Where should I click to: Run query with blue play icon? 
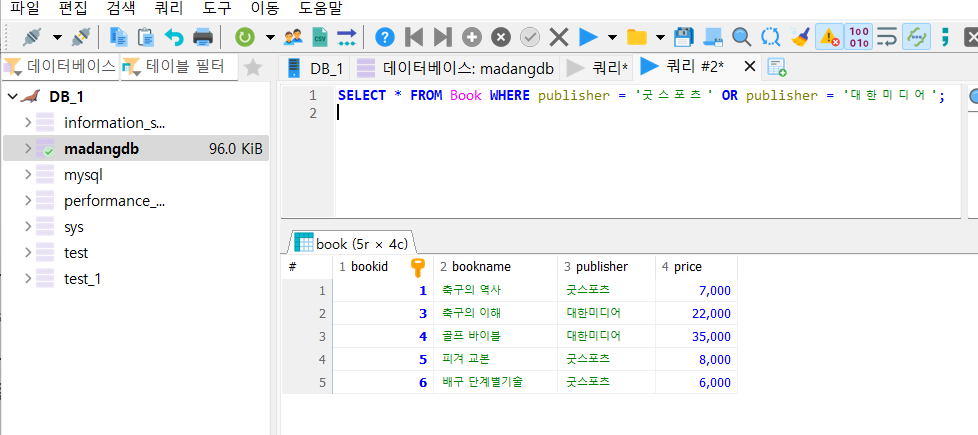click(588, 37)
